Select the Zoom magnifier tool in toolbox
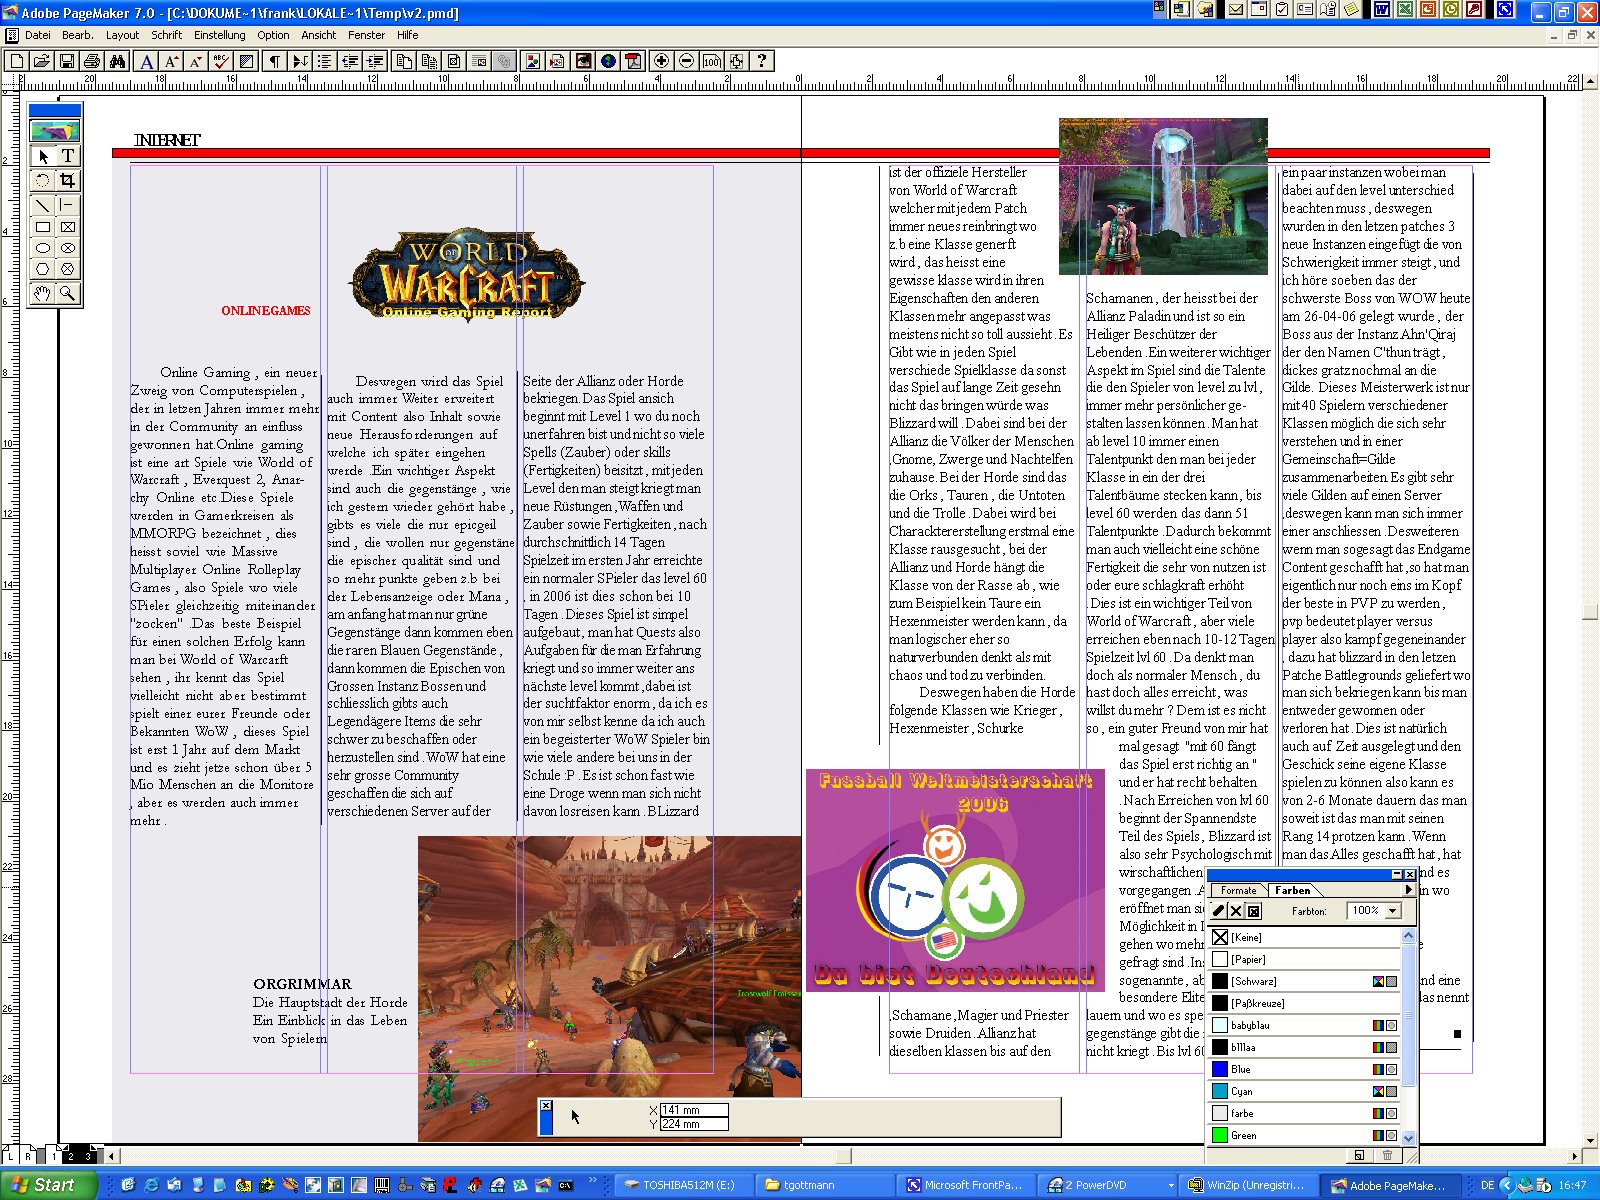 coord(67,293)
